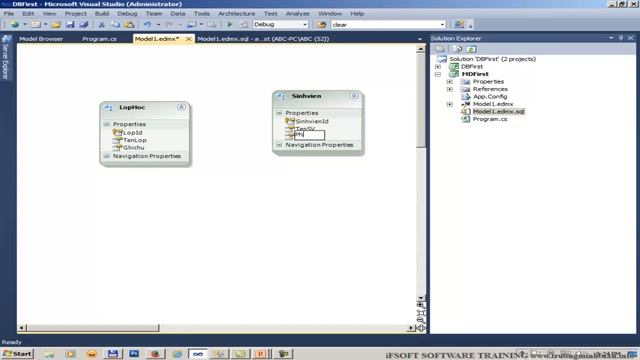Collapse the MDFirst project node
Image resolution: width=640 pixels, height=360 pixels.
[x=438, y=74]
